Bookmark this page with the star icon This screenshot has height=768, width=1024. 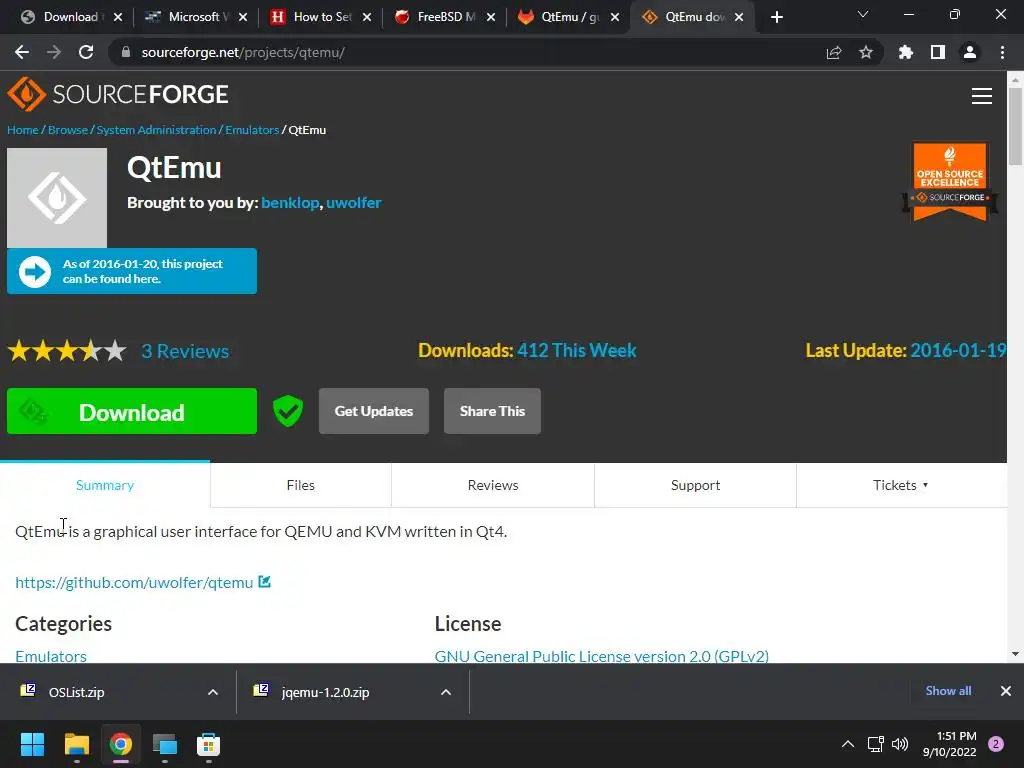866,52
